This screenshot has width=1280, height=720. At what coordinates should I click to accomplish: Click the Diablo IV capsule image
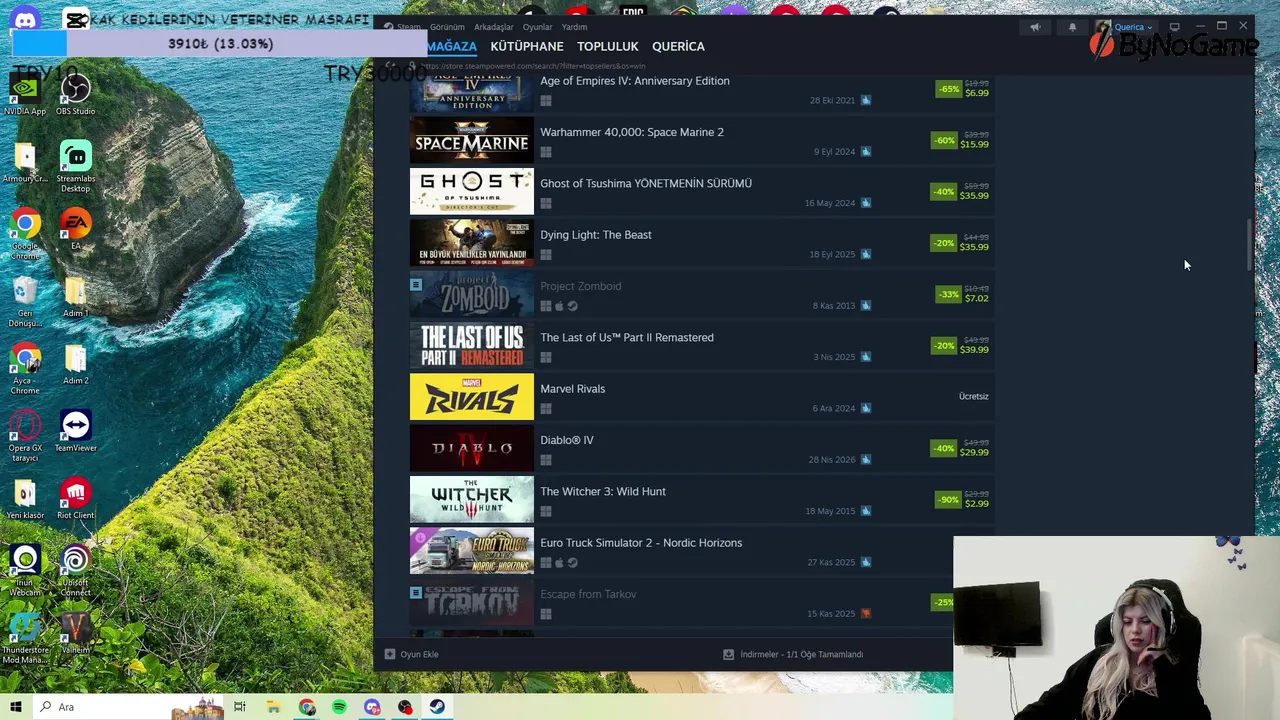(472, 448)
